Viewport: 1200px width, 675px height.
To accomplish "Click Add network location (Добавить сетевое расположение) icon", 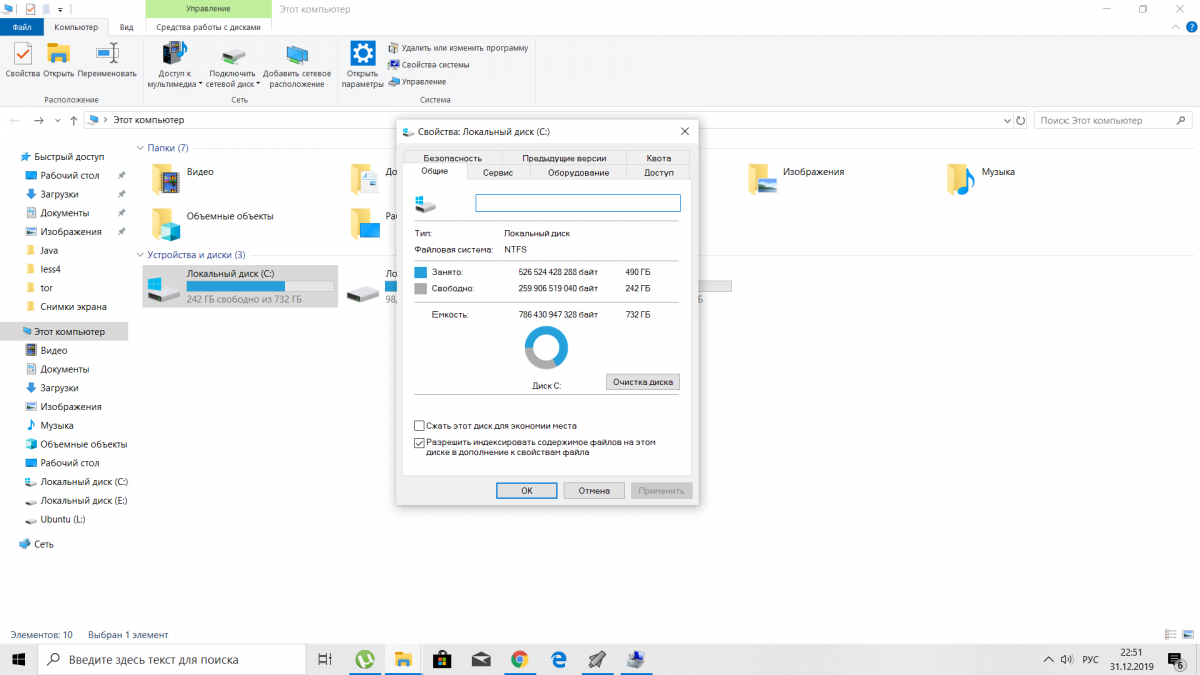I will tap(297, 65).
